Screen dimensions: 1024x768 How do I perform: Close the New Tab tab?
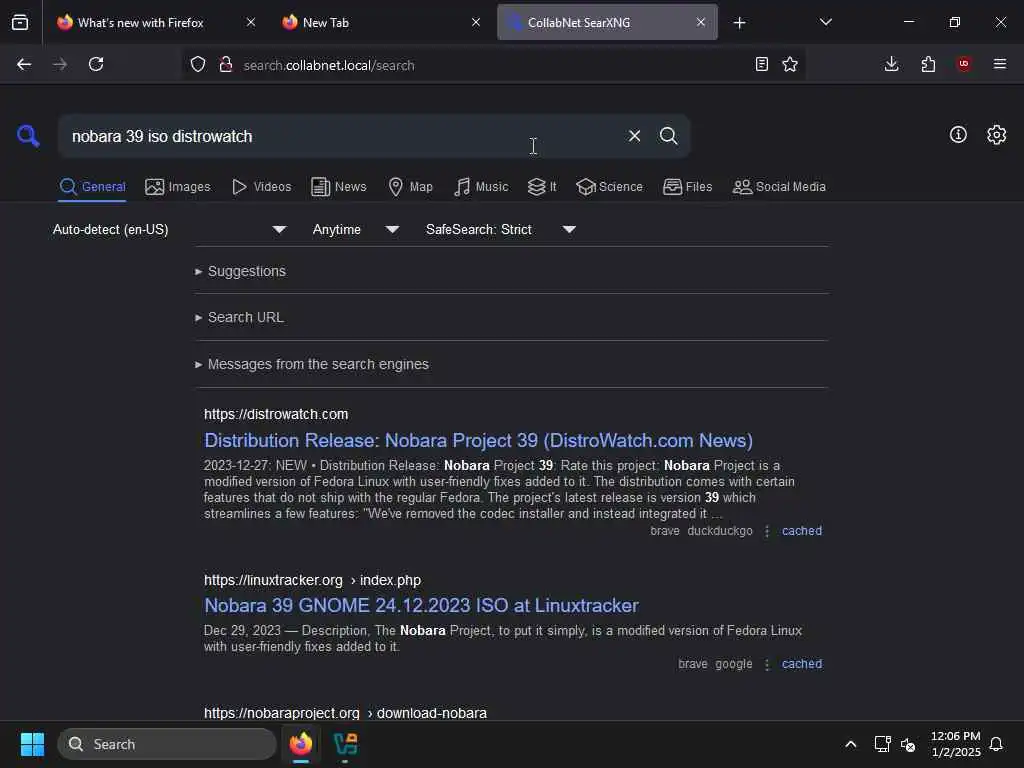point(476,22)
